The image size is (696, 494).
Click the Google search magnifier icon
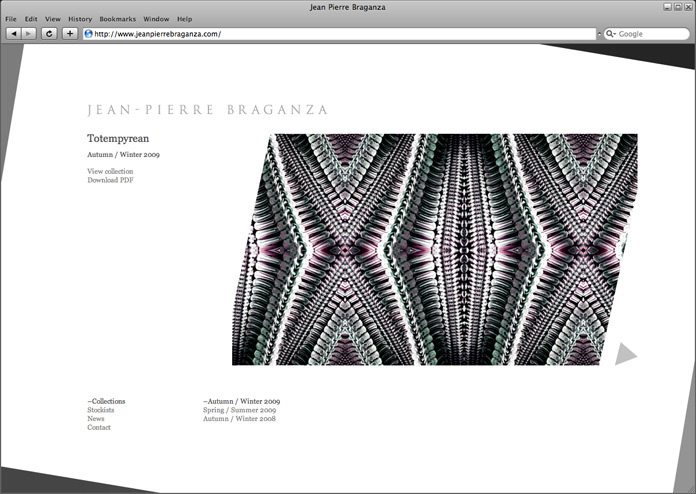[x=610, y=34]
